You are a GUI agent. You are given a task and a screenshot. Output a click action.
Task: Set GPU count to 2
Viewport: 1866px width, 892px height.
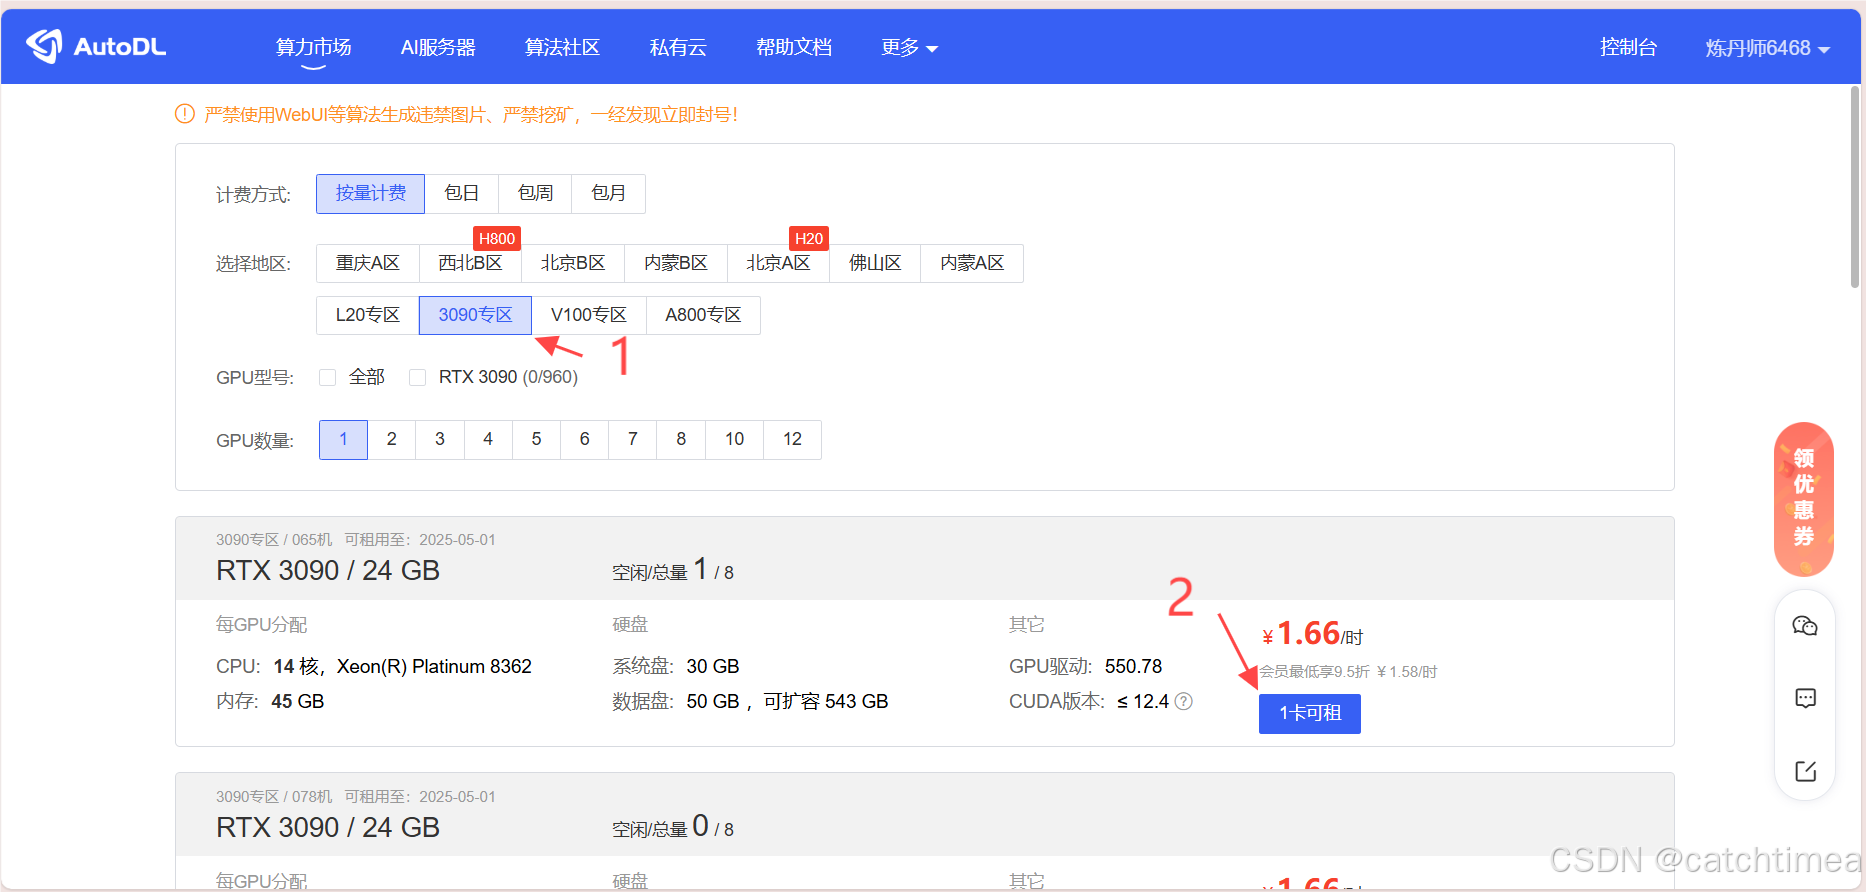(392, 440)
